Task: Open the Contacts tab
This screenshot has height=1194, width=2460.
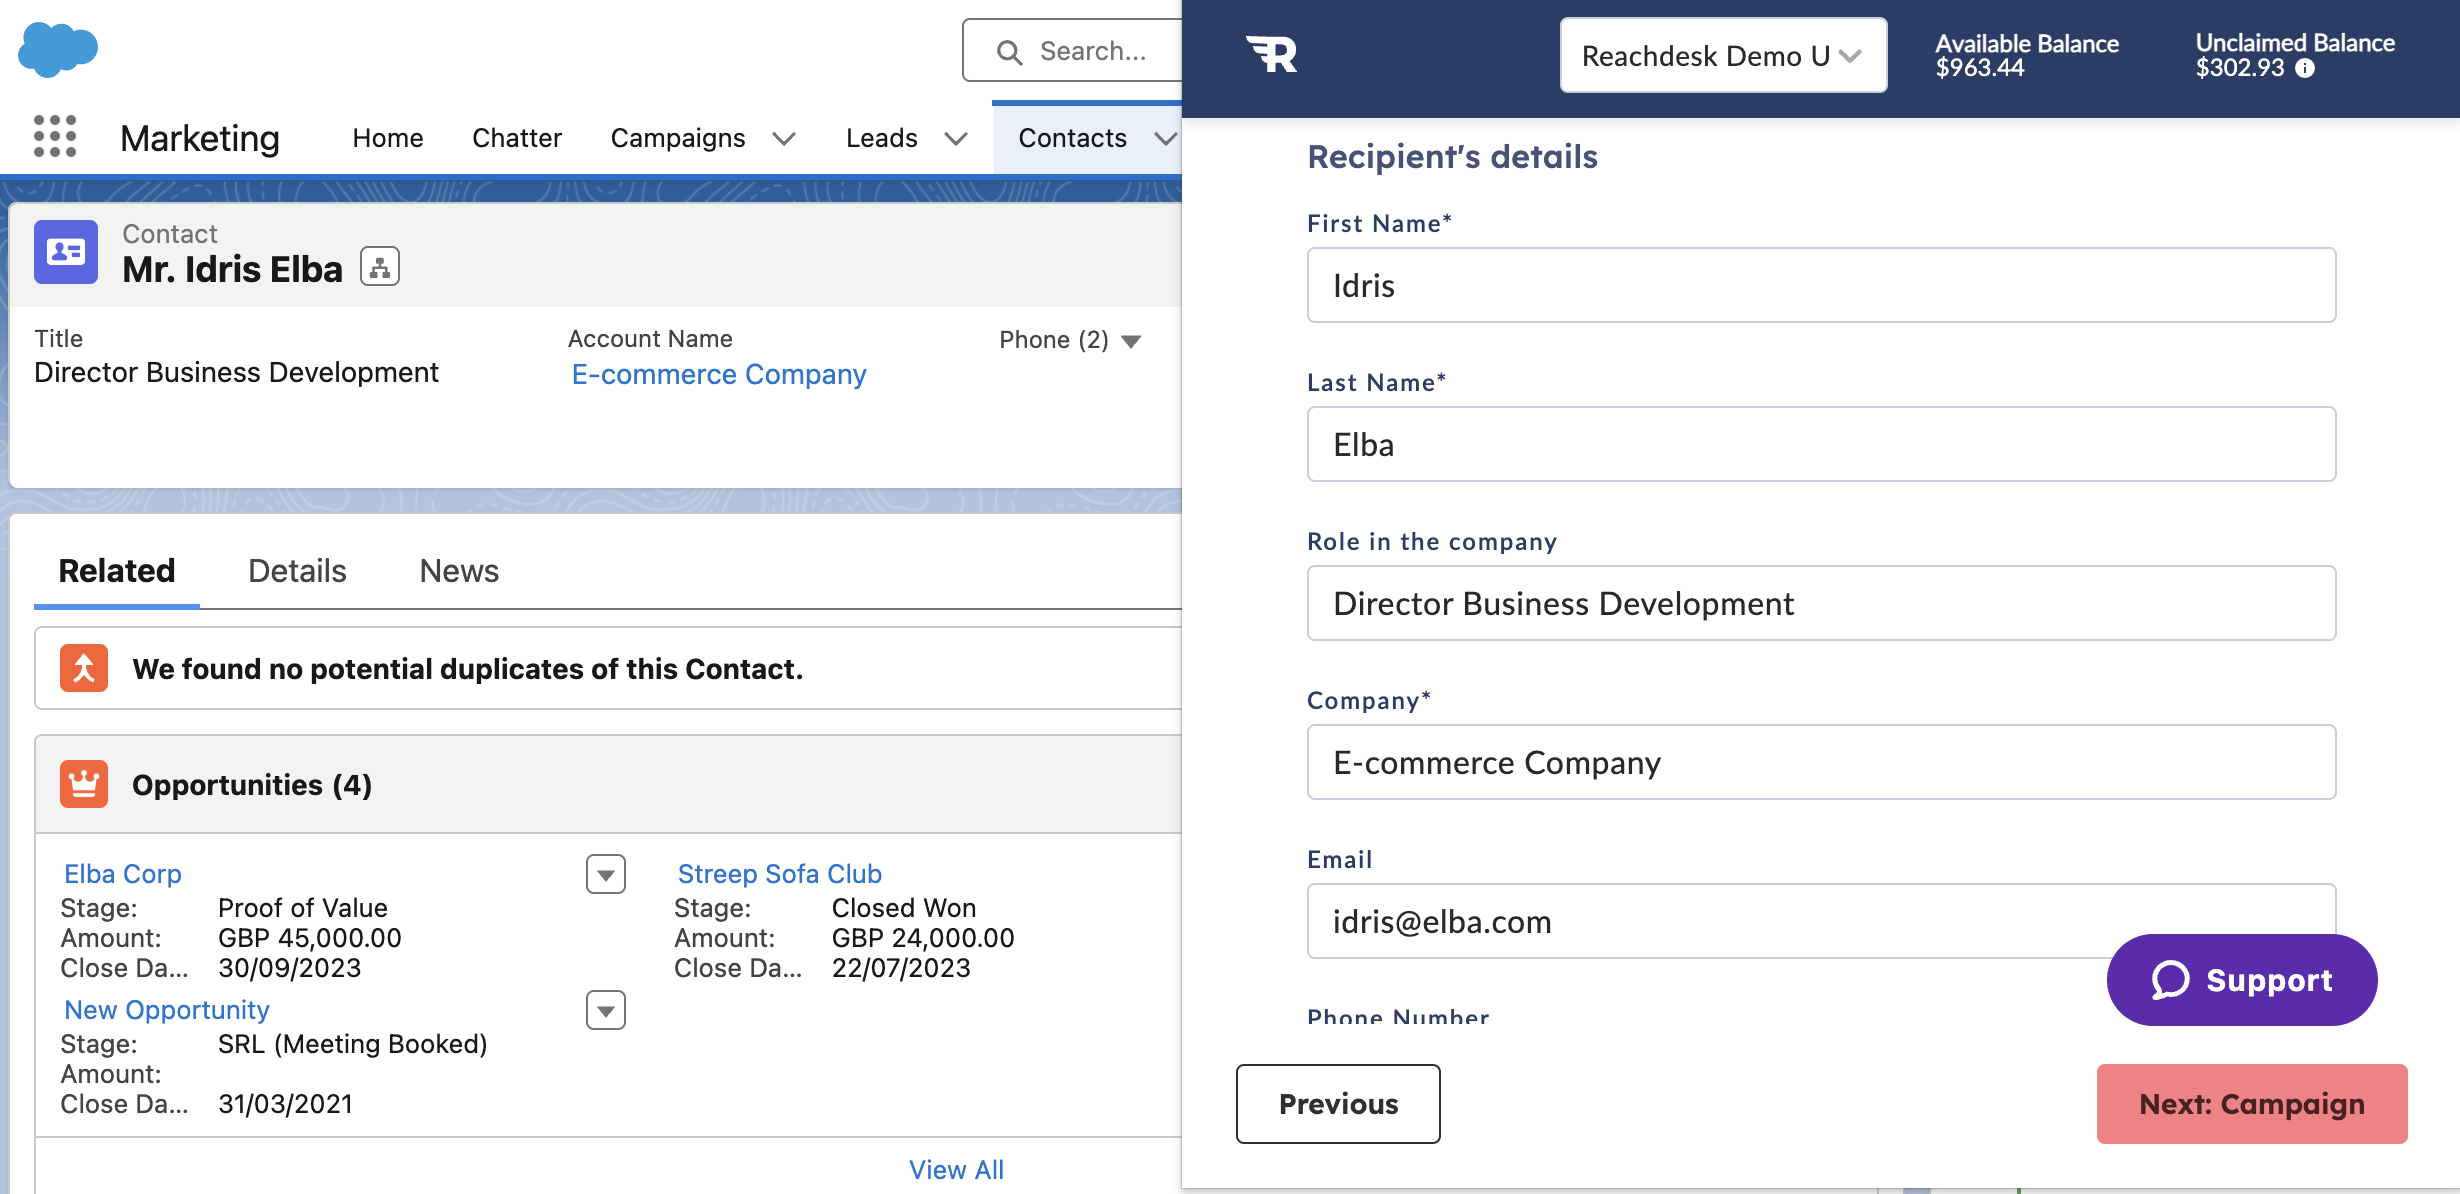Action: (x=1072, y=138)
